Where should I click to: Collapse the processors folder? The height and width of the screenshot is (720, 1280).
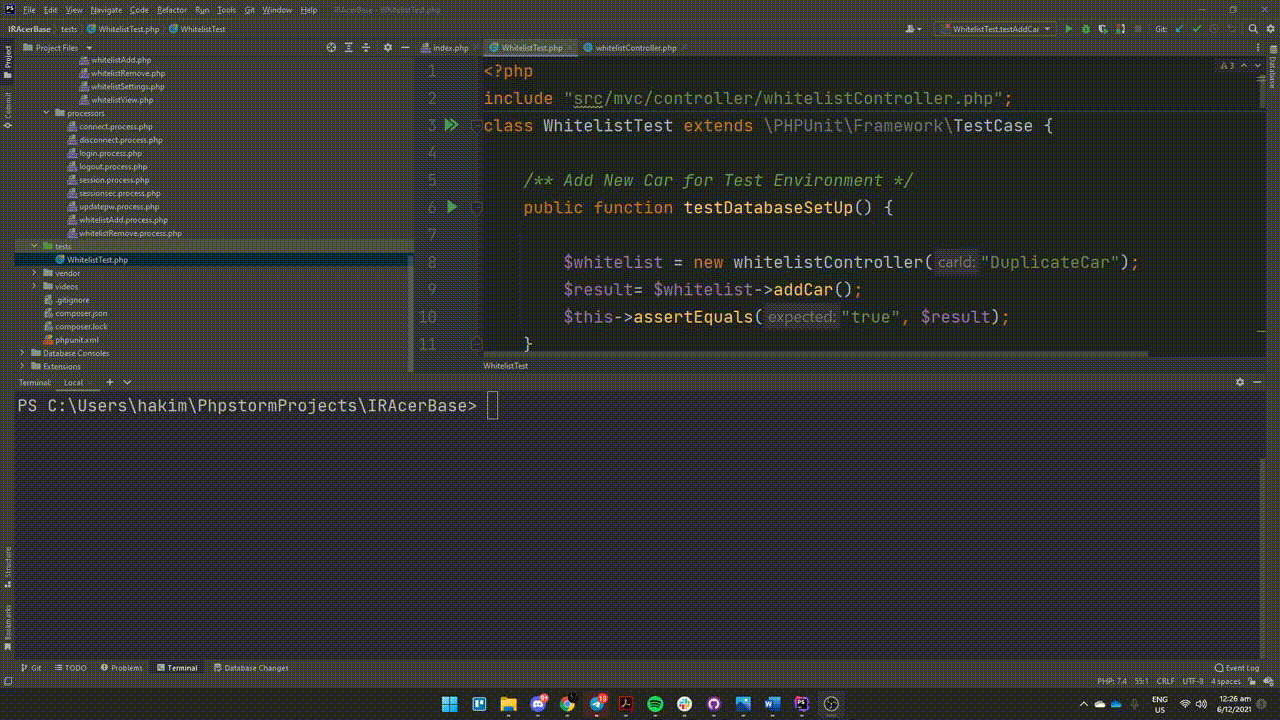[46, 113]
